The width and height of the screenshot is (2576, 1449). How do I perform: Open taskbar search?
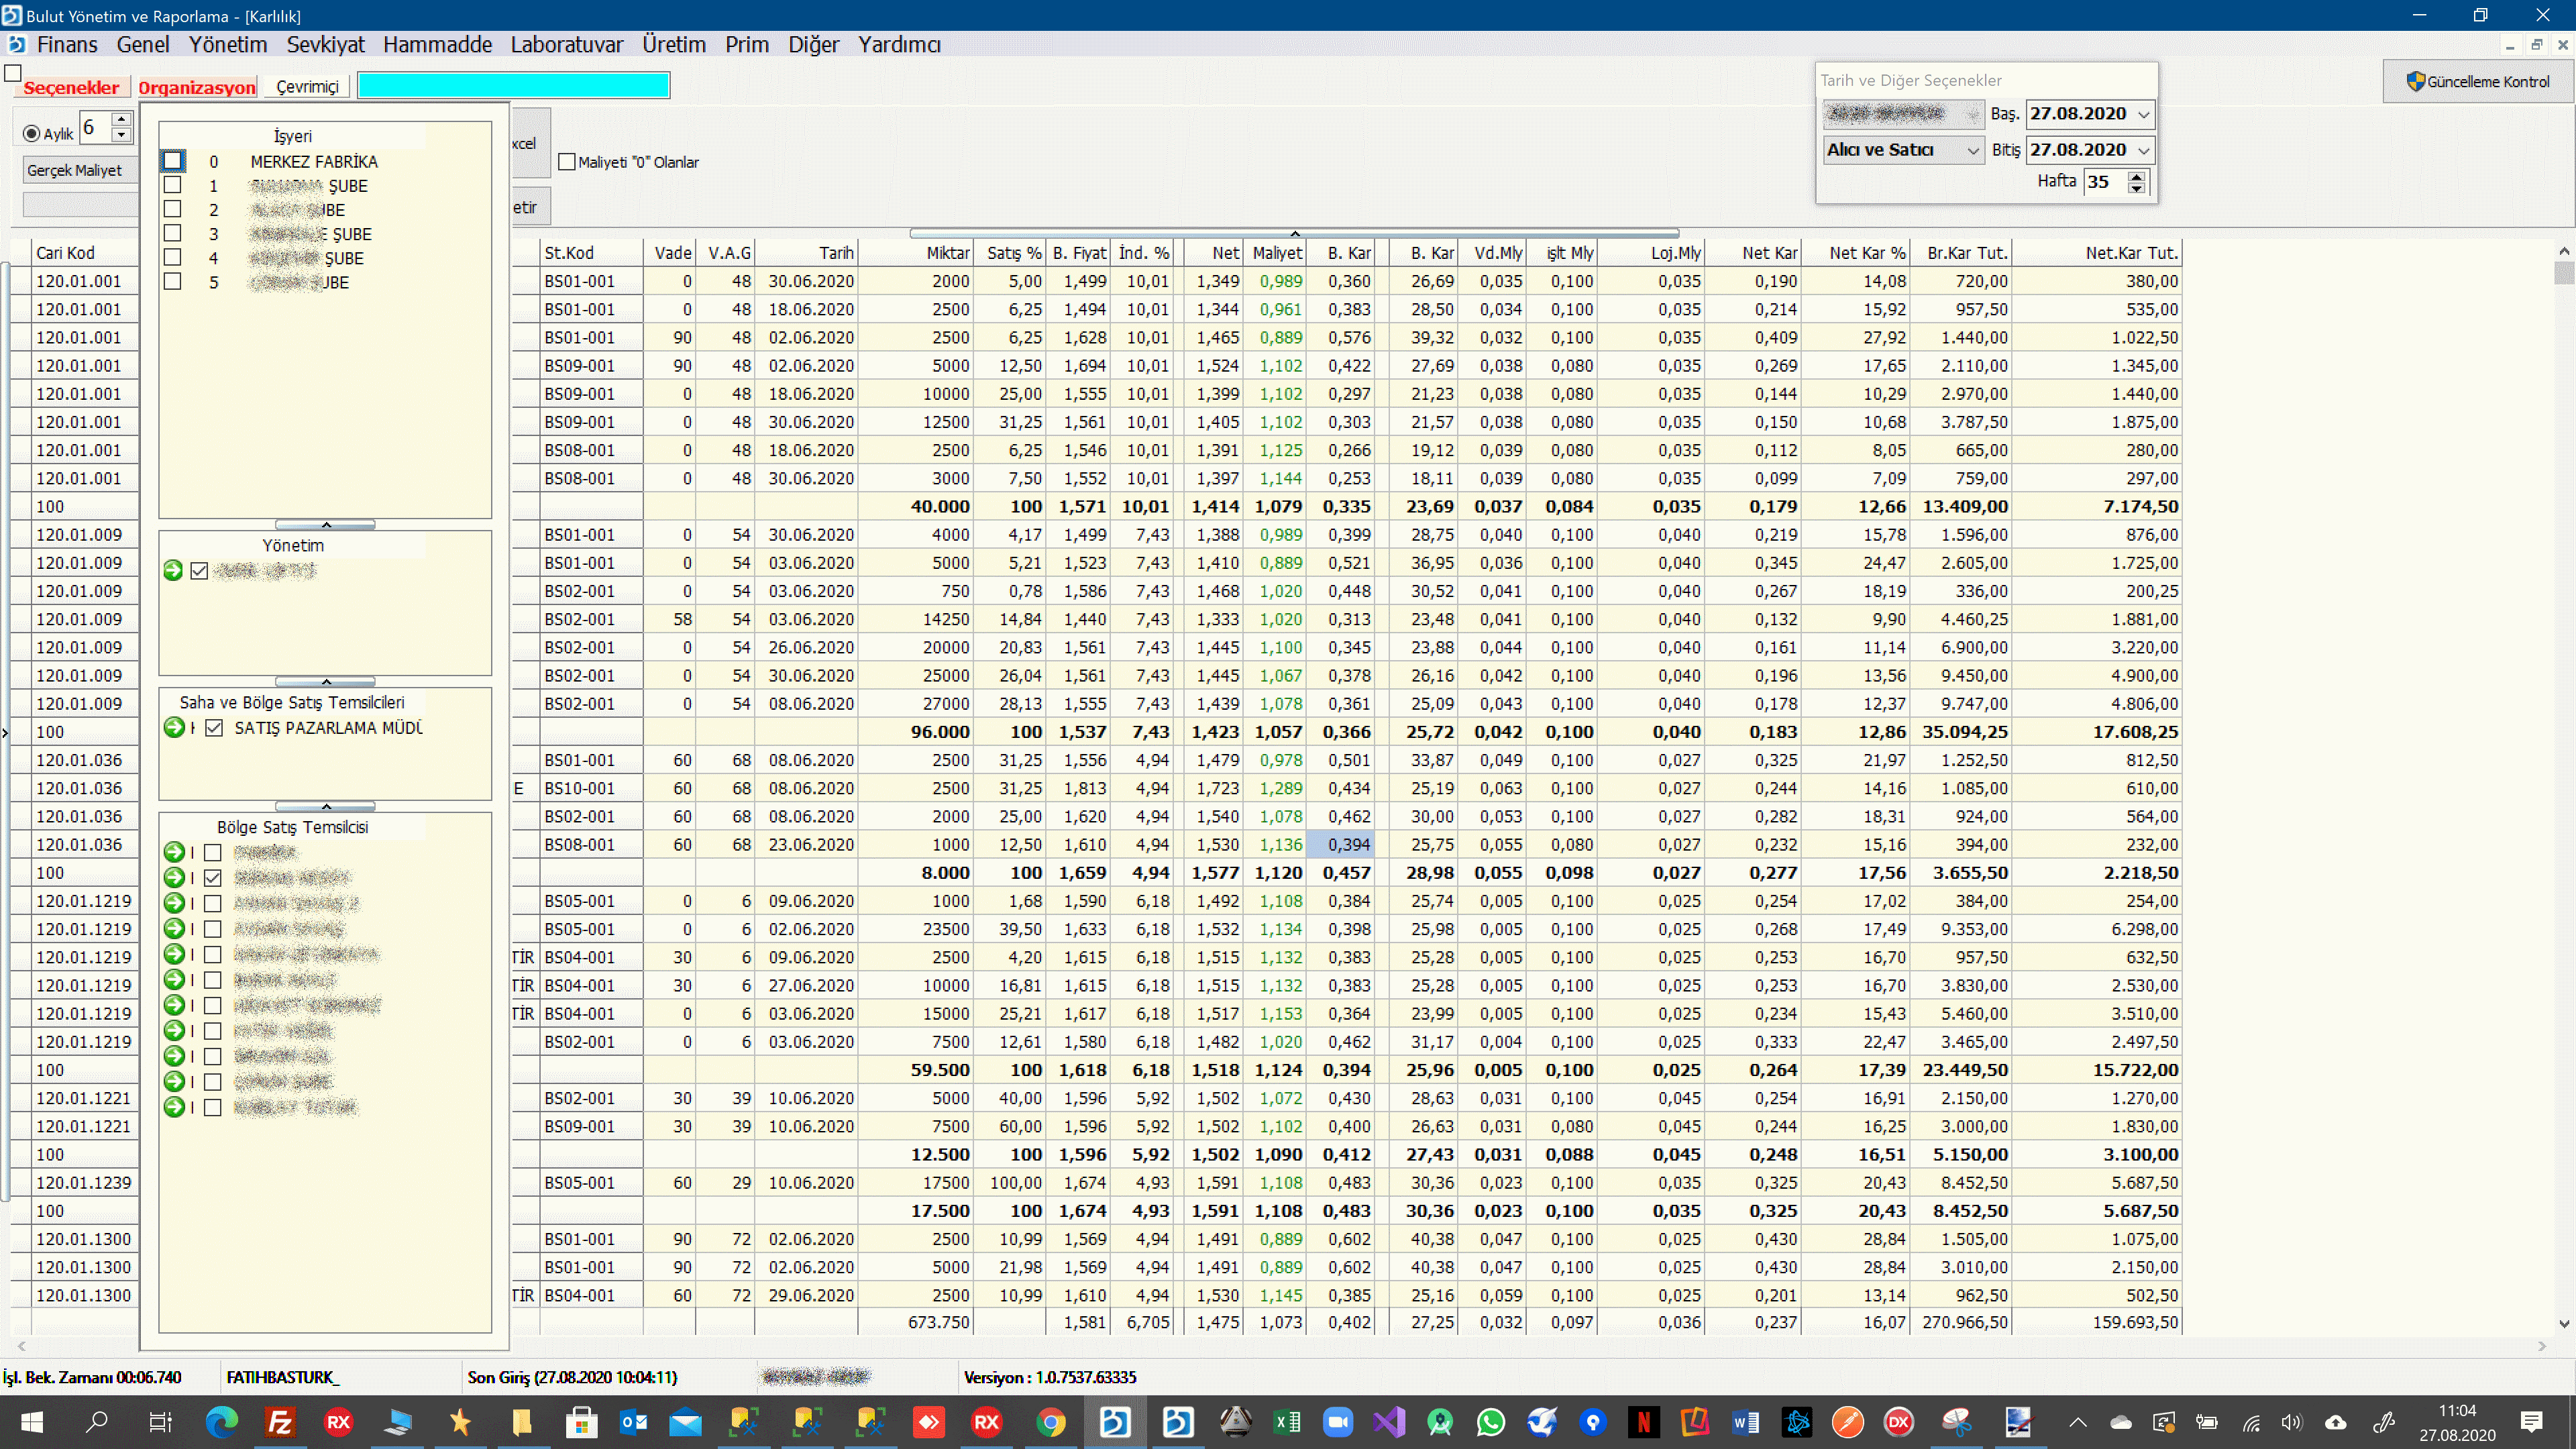point(97,1422)
